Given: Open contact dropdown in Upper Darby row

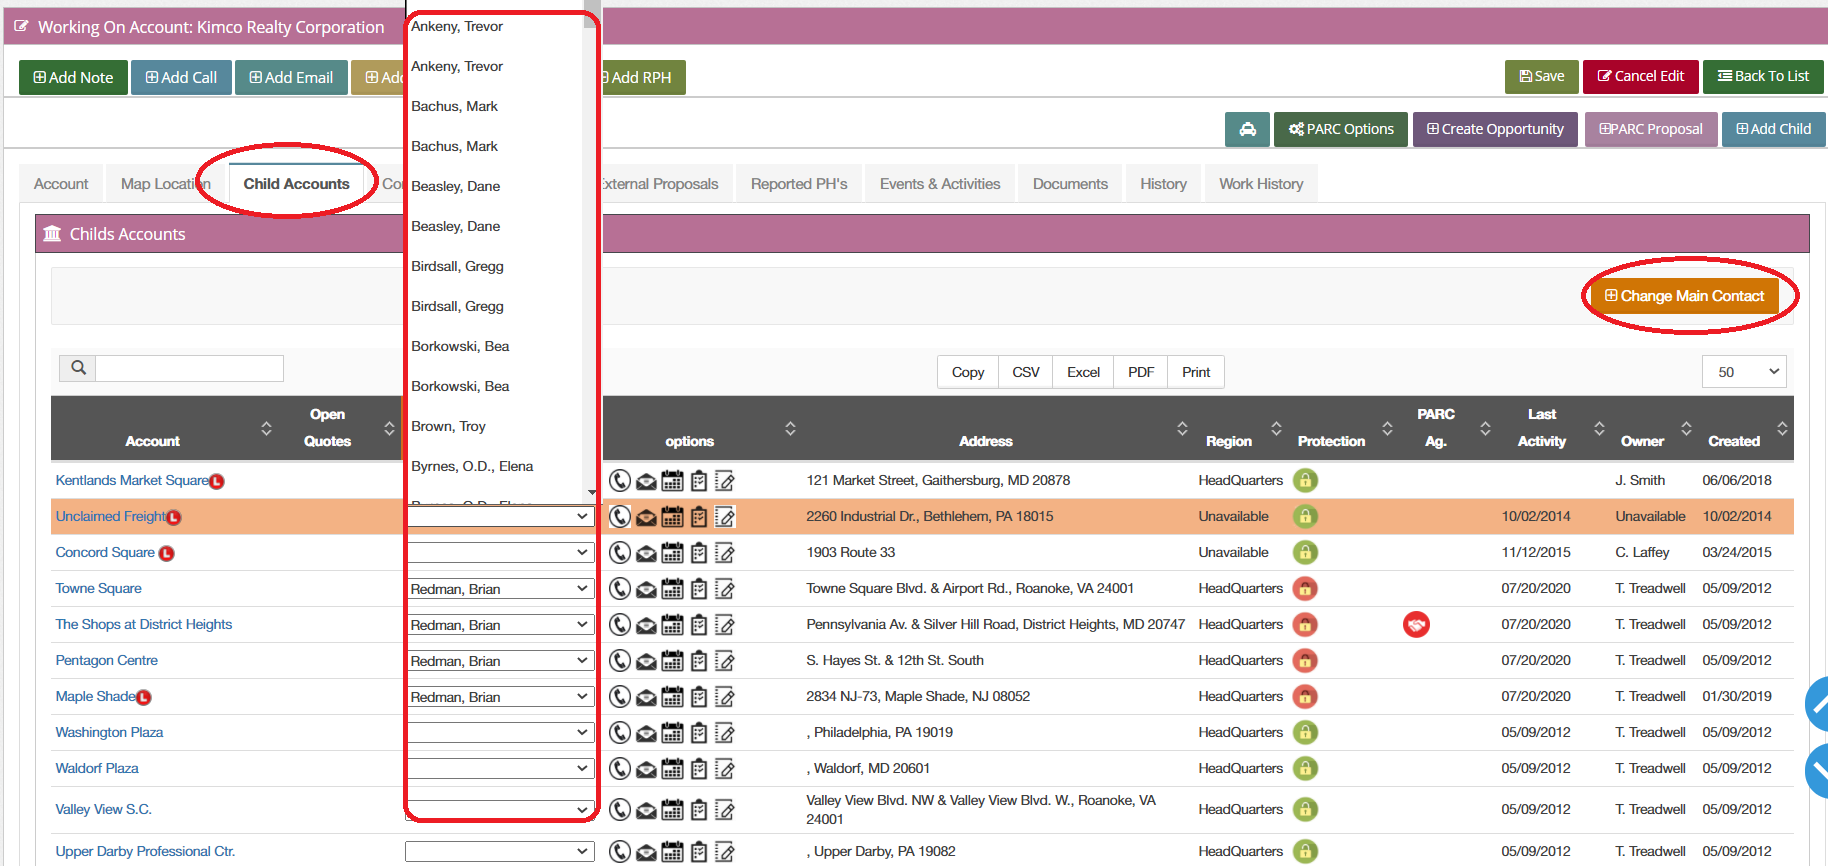Looking at the screenshot, I should 500,851.
